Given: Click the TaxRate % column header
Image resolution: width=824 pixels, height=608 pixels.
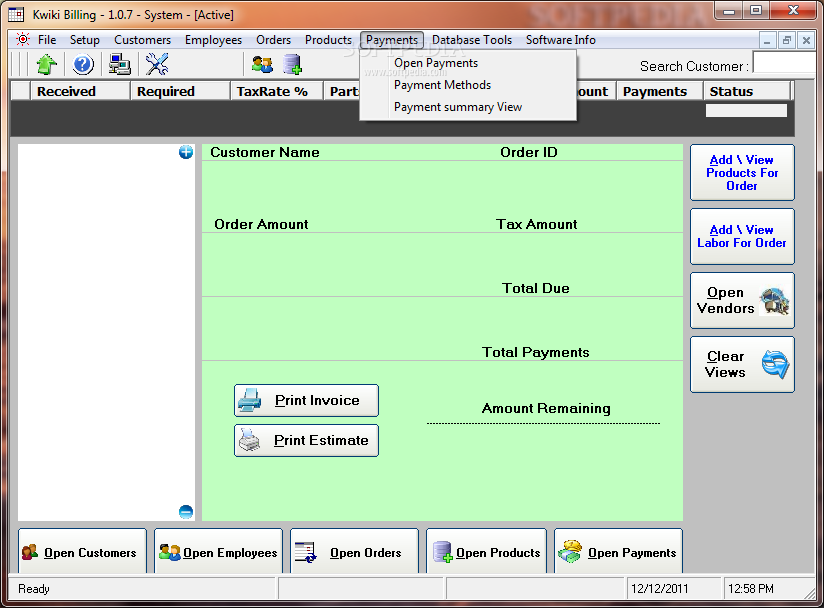Looking at the screenshot, I should click(x=277, y=91).
